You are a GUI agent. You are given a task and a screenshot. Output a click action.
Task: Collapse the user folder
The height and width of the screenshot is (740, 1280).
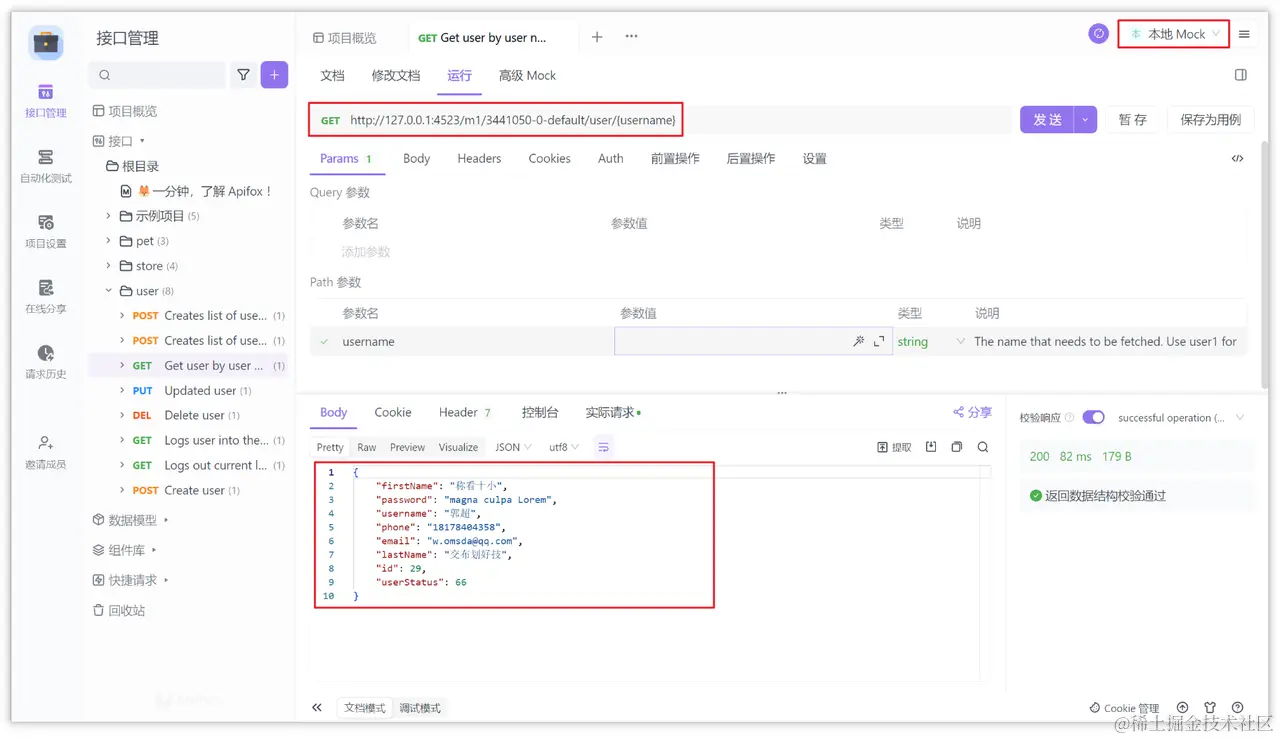(x=108, y=291)
